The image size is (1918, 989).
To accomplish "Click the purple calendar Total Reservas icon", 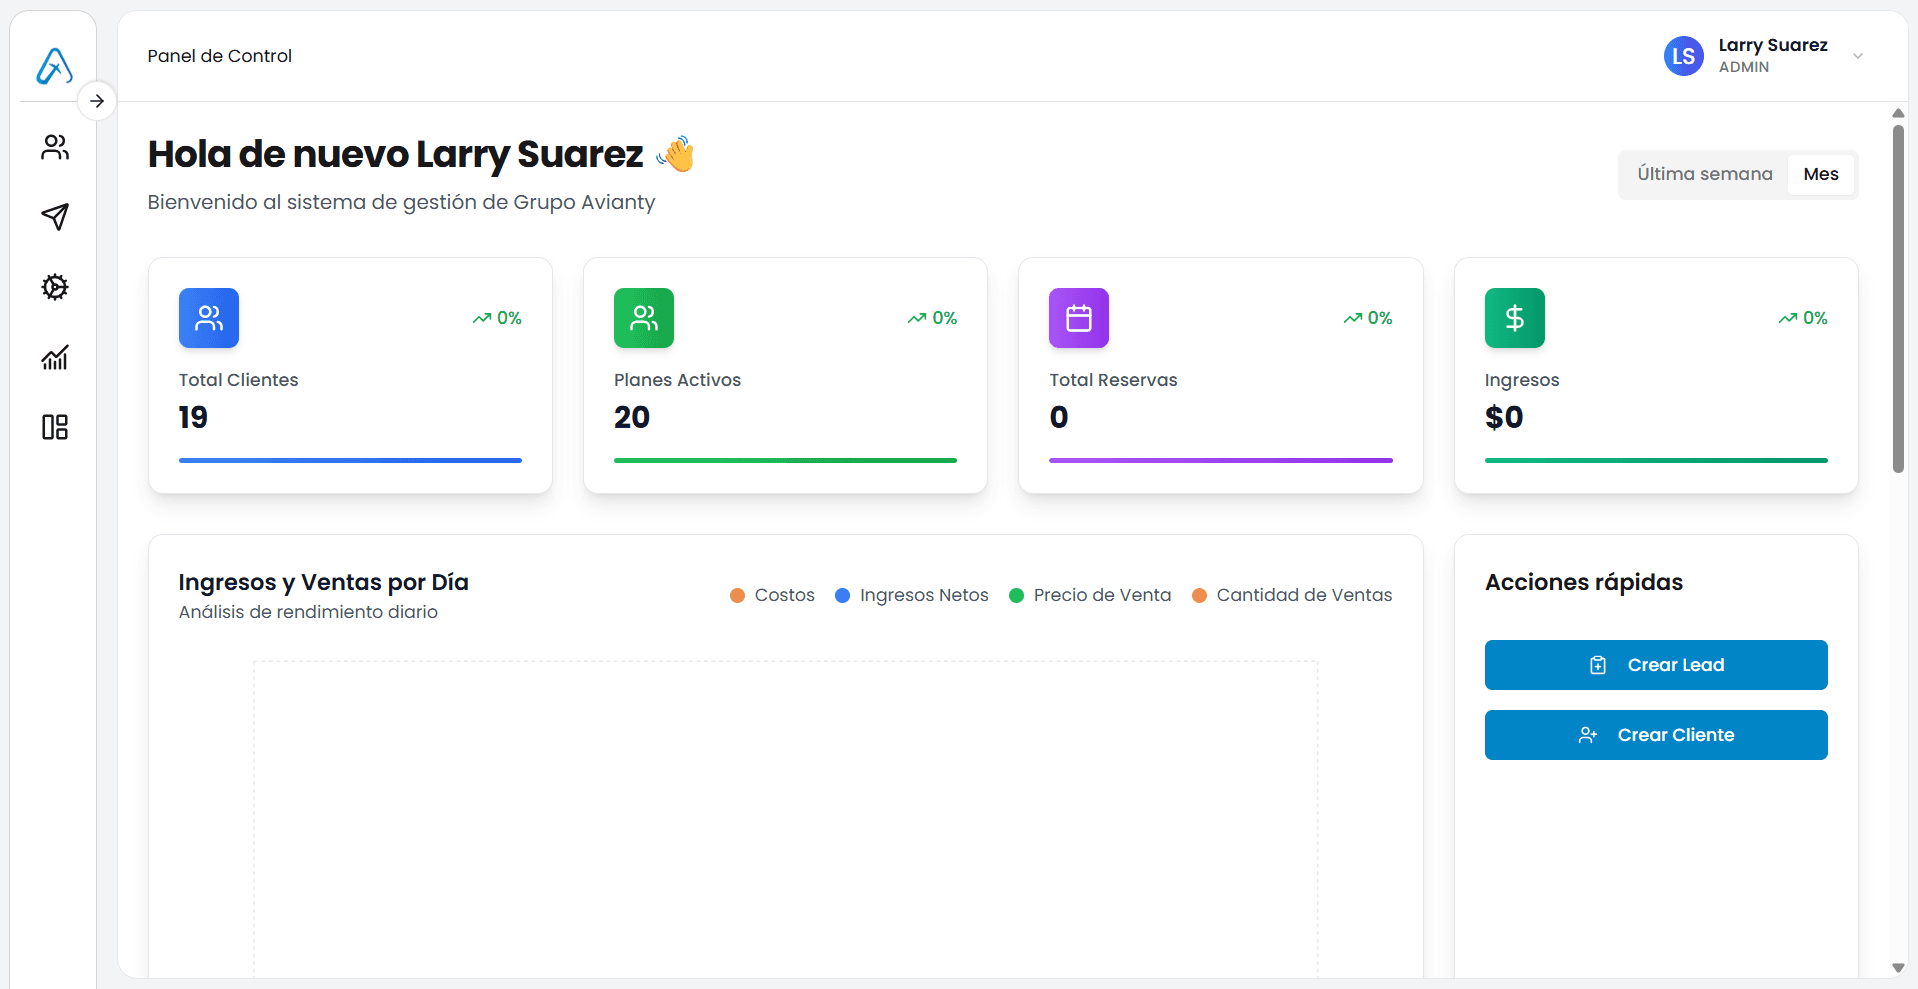I will 1078,318.
